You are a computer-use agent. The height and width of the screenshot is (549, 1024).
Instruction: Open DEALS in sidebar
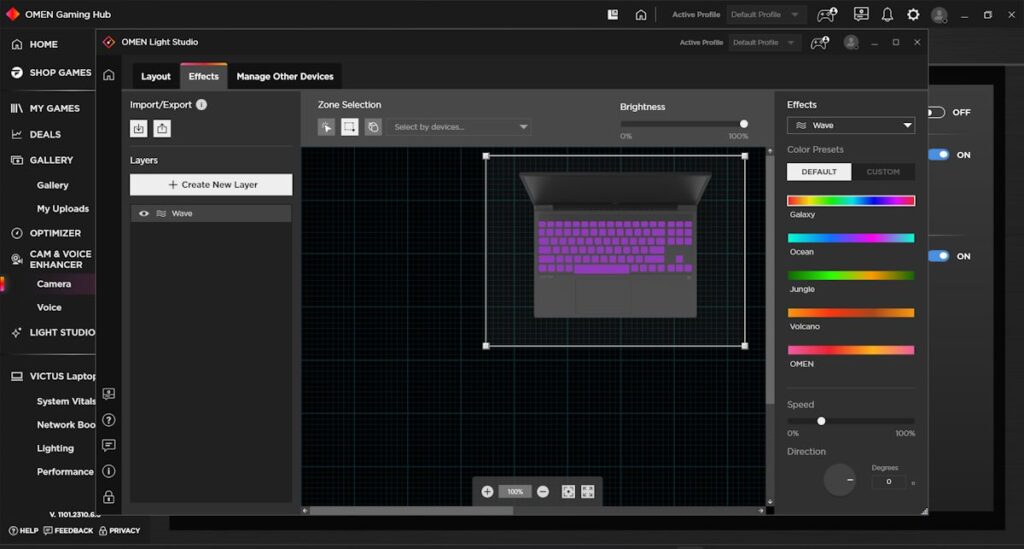click(45, 134)
